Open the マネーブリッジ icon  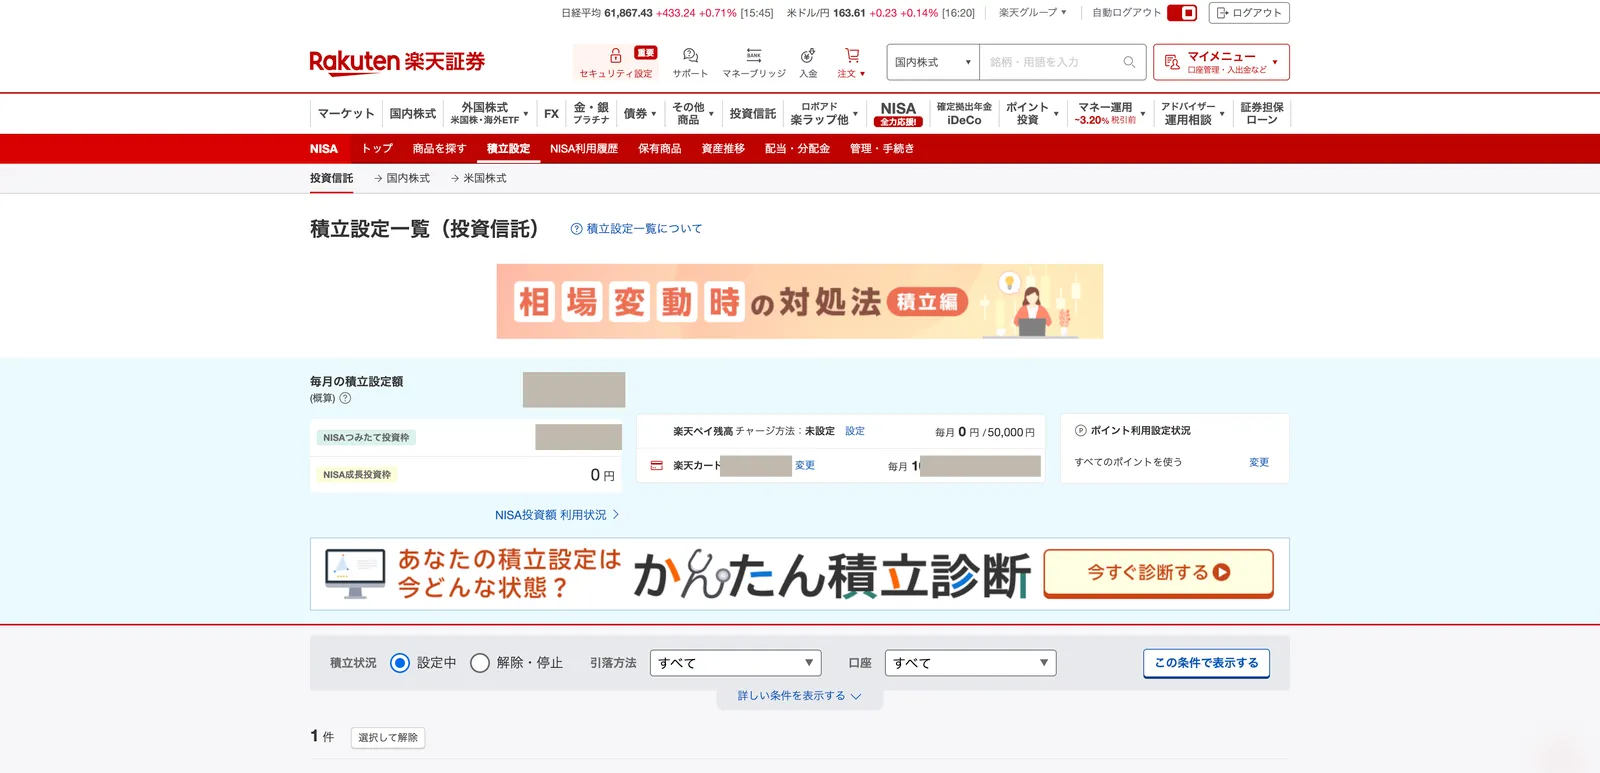[x=754, y=56]
